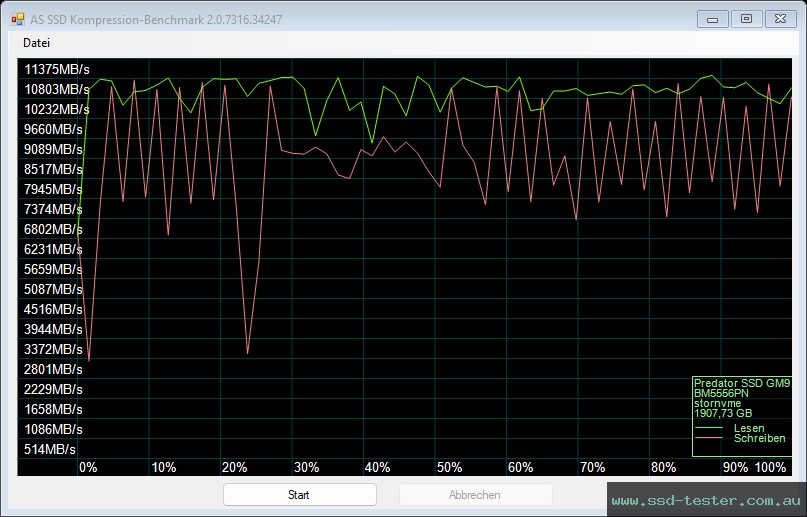Click the 80% x-axis label
This screenshot has width=807, height=517.
click(663, 468)
